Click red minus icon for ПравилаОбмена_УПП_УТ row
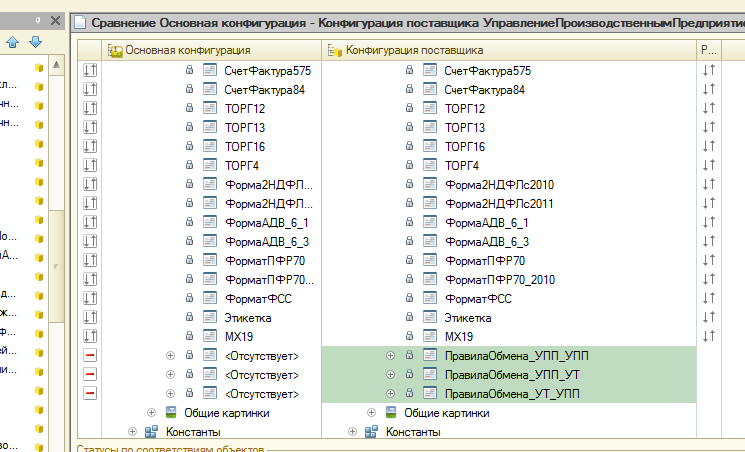This screenshot has width=745, height=452. click(90, 375)
